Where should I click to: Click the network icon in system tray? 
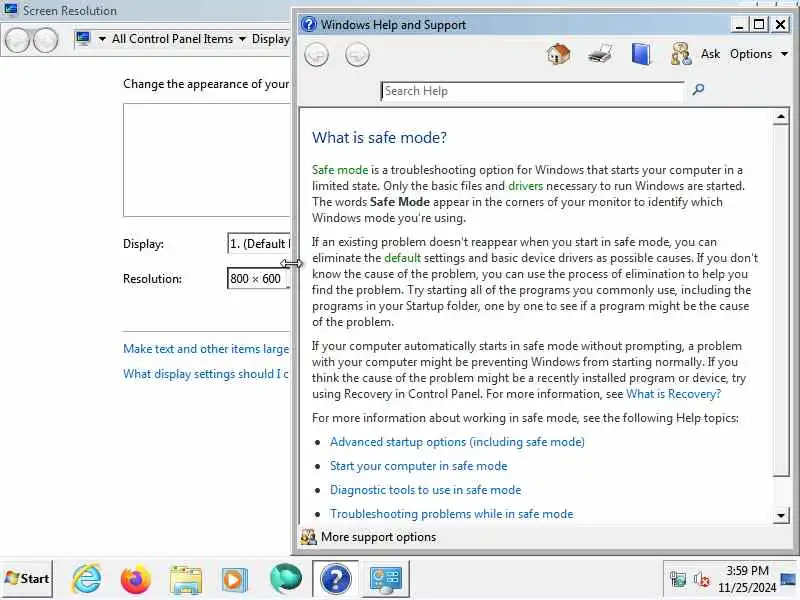(678, 579)
